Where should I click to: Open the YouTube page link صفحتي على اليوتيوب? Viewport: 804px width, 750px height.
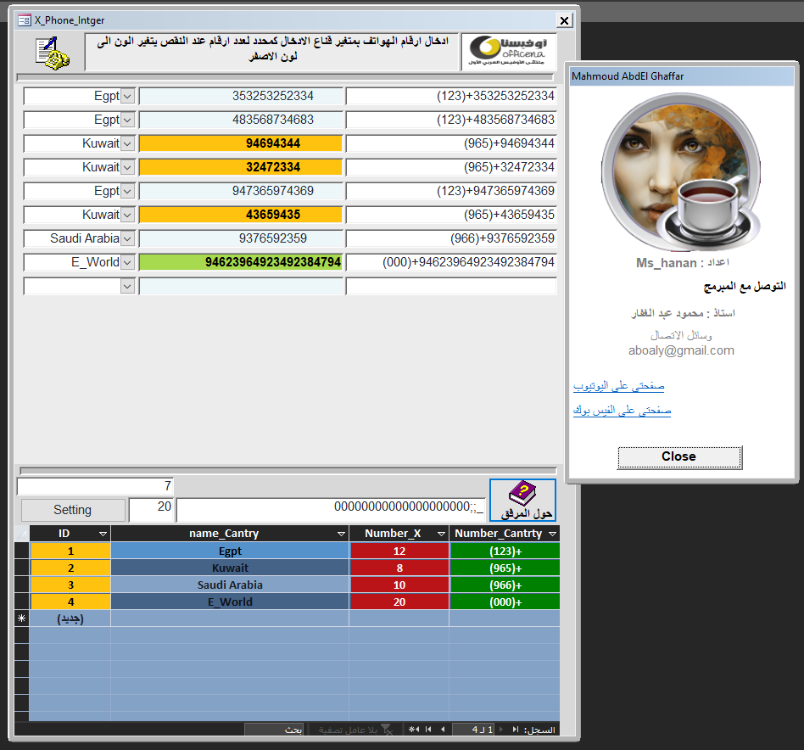click(619, 386)
